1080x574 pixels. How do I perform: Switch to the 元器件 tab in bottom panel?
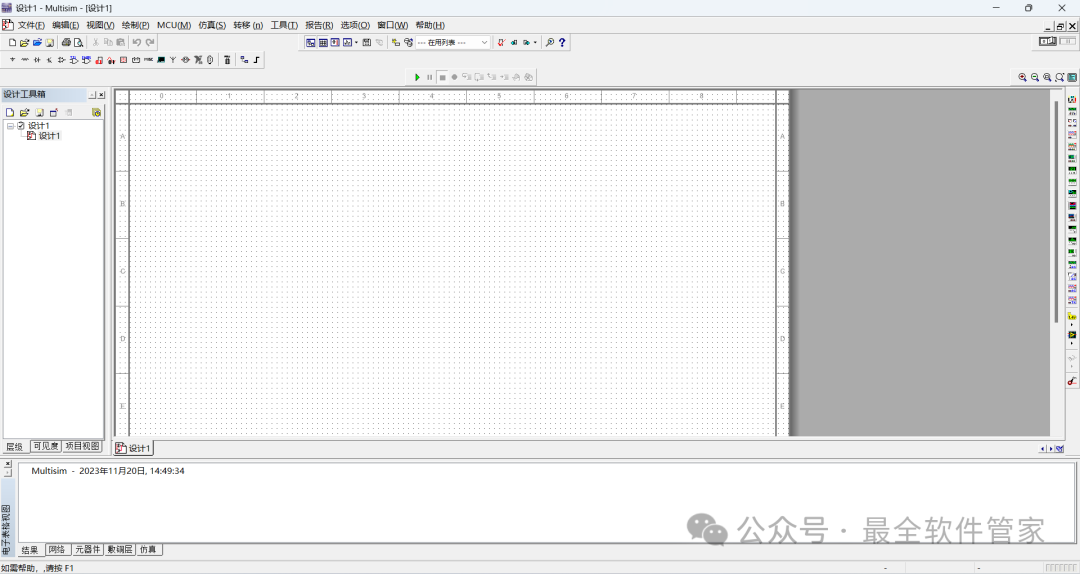[88, 550]
